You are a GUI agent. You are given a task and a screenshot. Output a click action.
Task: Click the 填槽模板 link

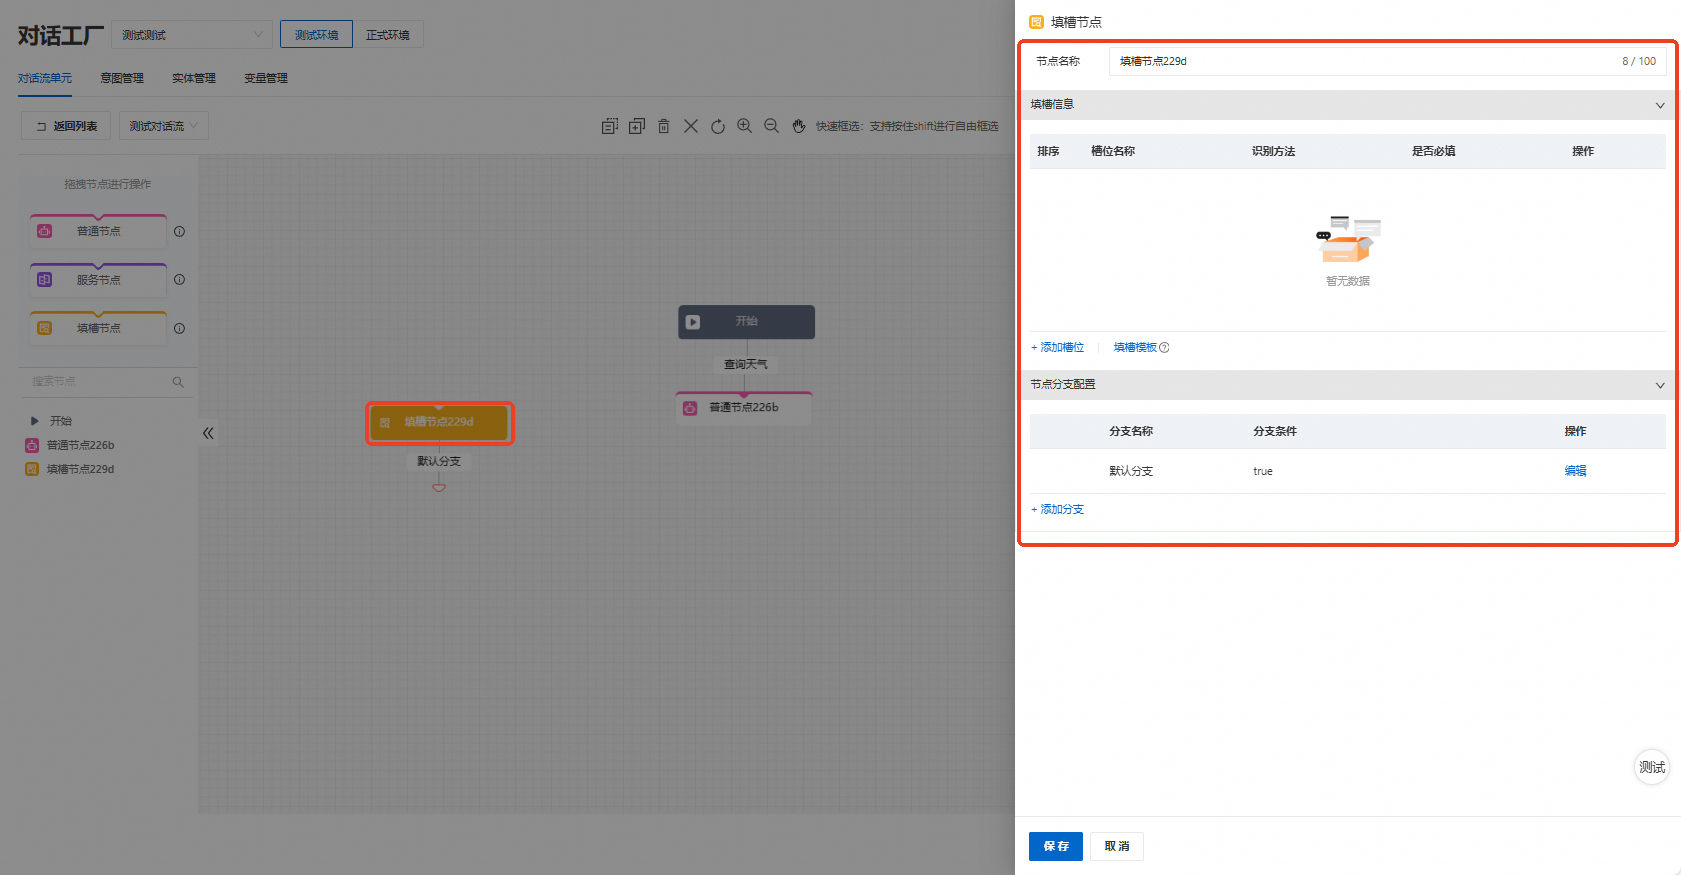click(1135, 348)
